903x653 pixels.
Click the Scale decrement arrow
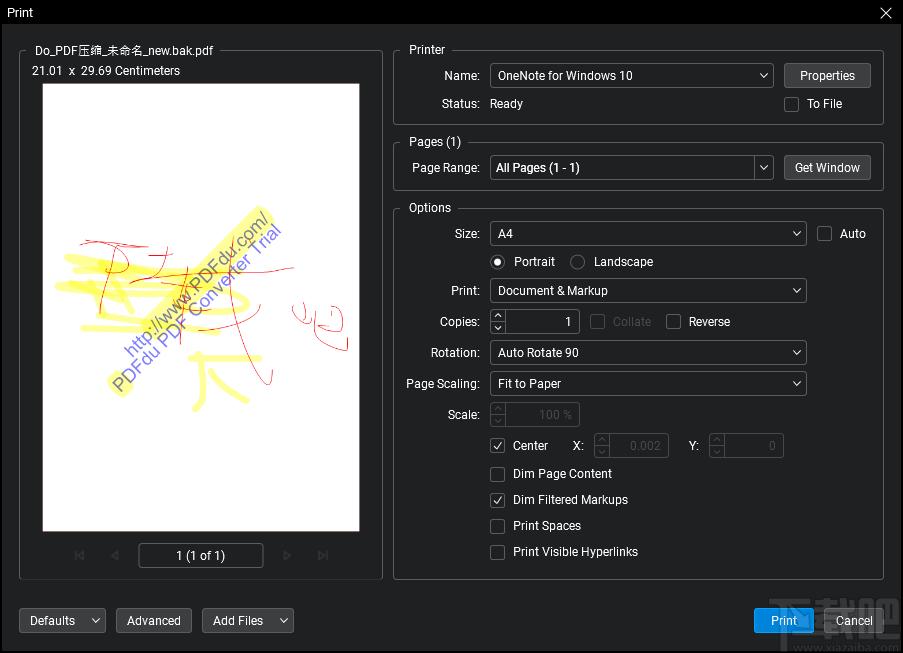pyautogui.click(x=499, y=421)
